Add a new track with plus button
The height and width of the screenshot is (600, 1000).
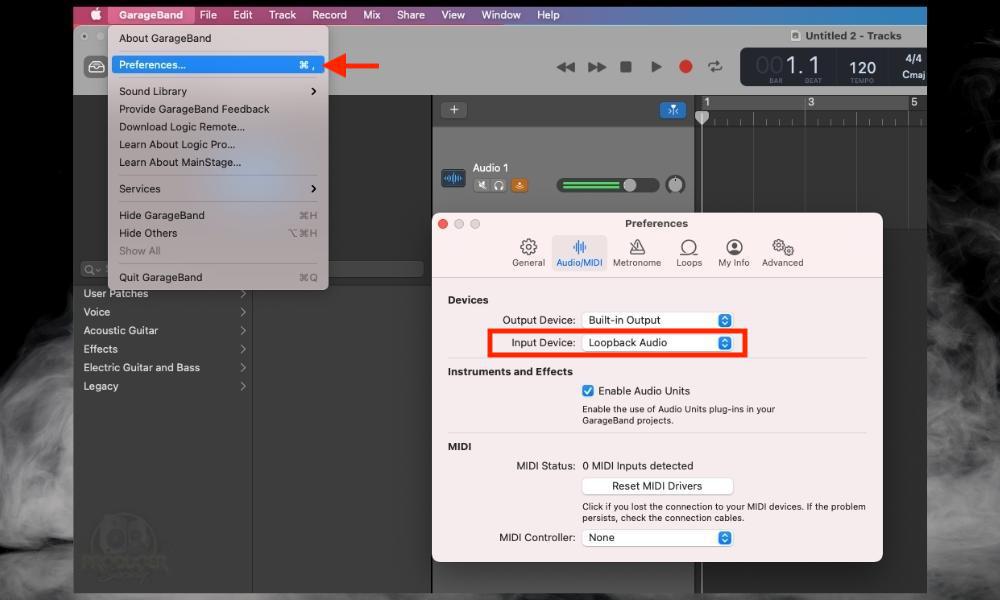[454, 110]
